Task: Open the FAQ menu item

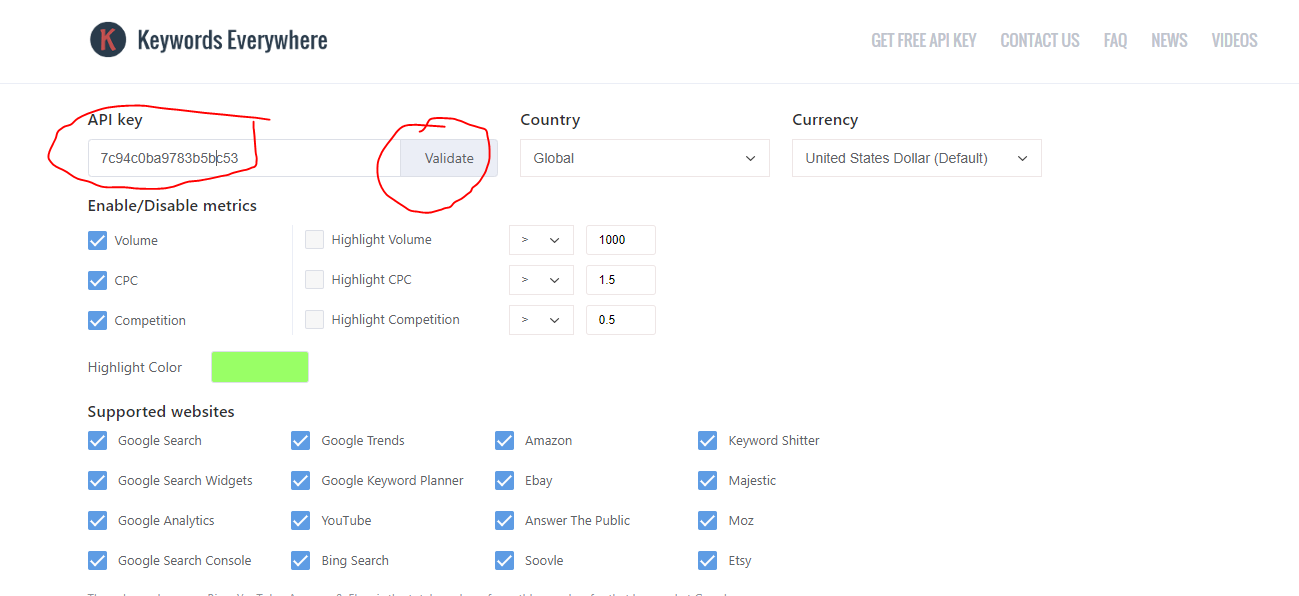Action: coord(1115,40)
